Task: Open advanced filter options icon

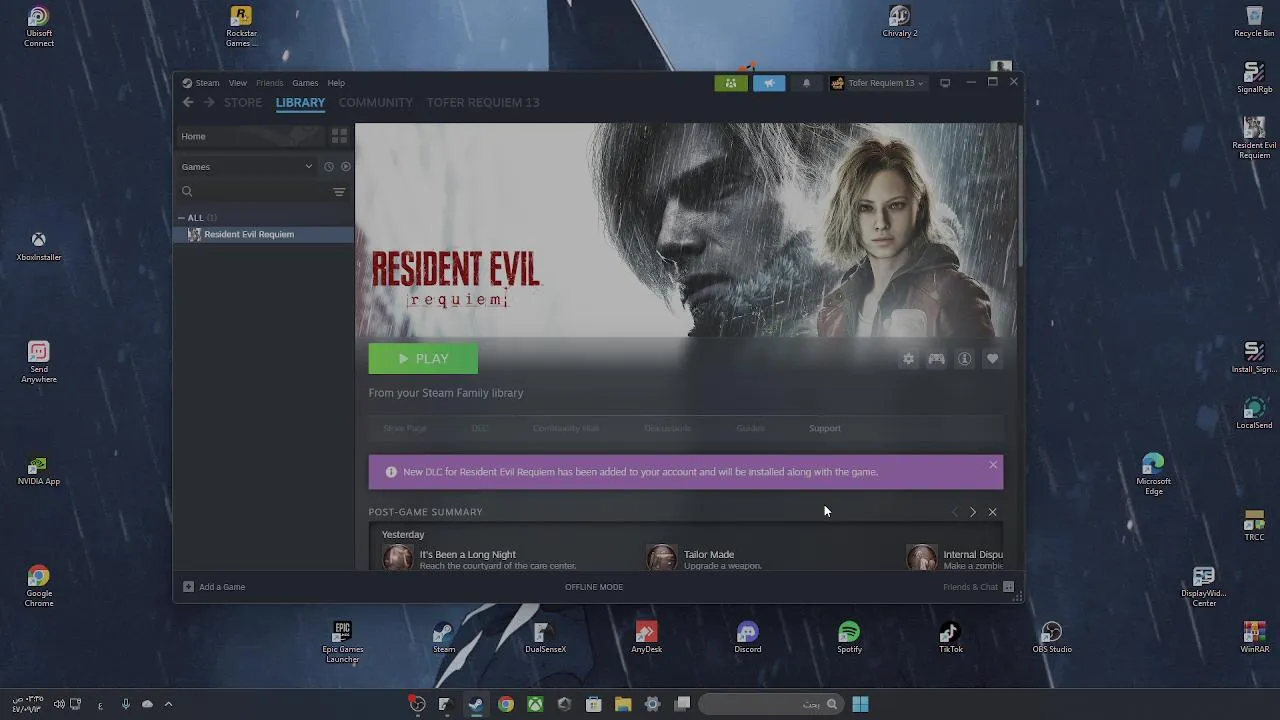Action: pyautogui.click(x=339, y=191)
